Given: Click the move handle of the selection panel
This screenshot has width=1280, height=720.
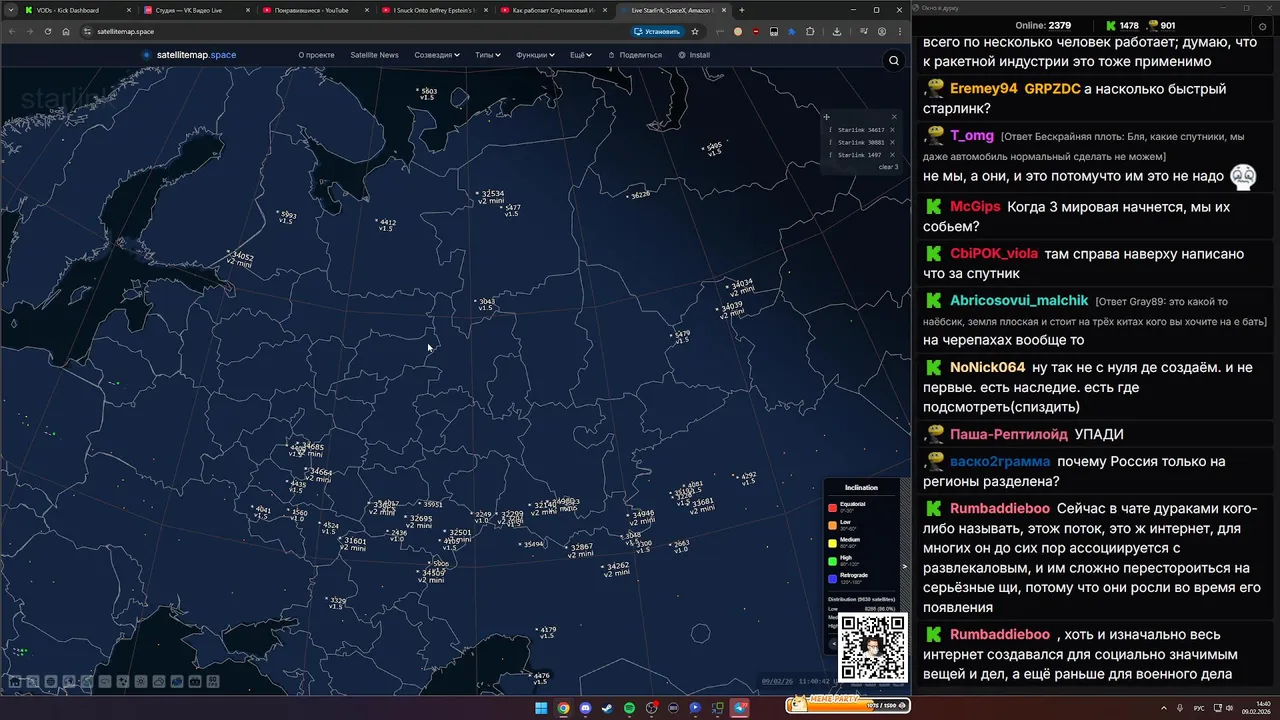Looking at the screenshot, I should (x=826, y=117).
